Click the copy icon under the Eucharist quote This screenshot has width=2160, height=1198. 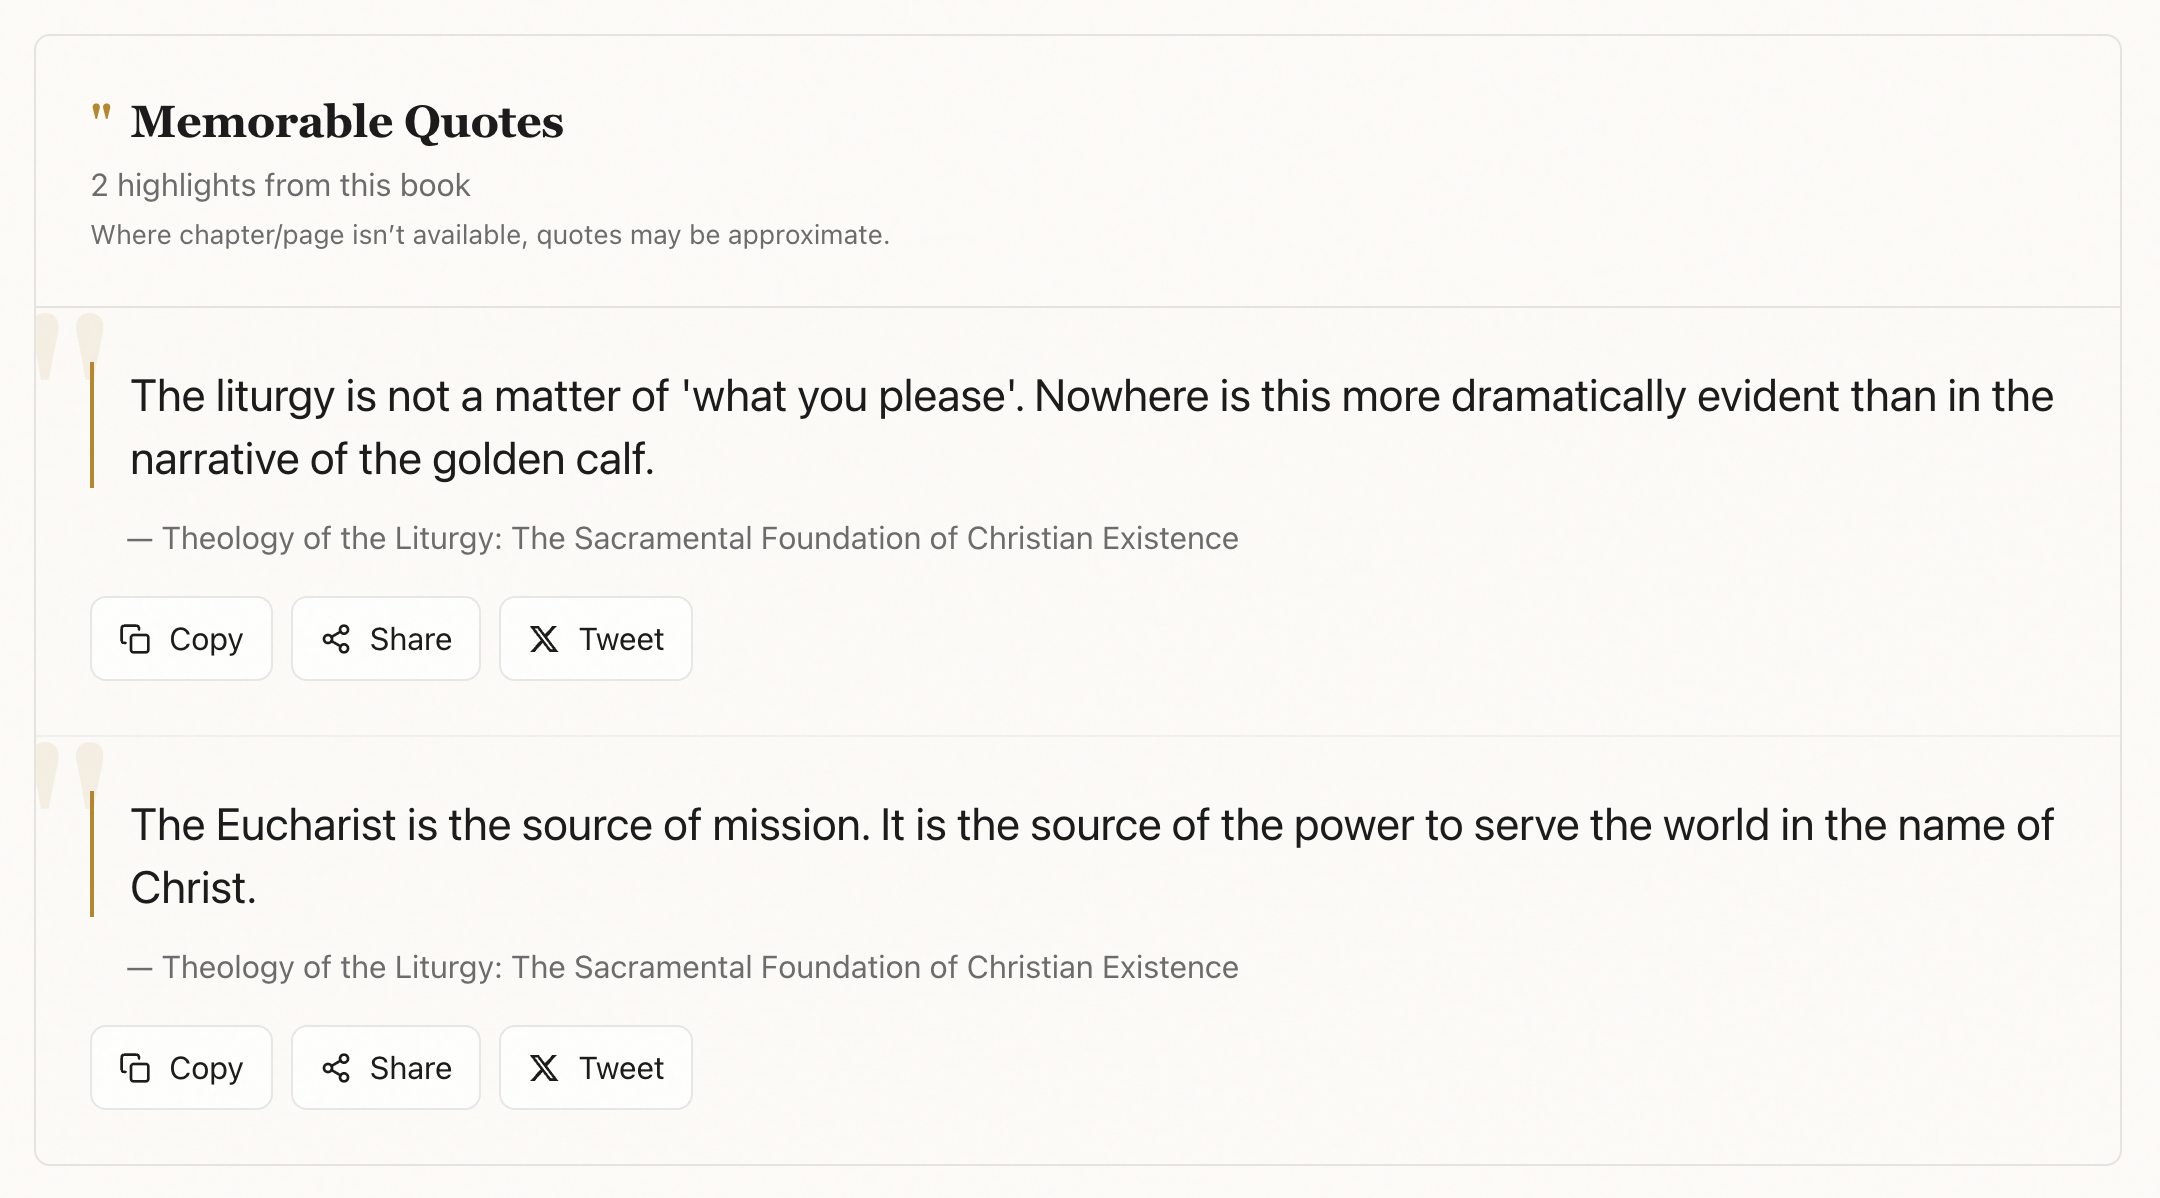click(135, 1068)
